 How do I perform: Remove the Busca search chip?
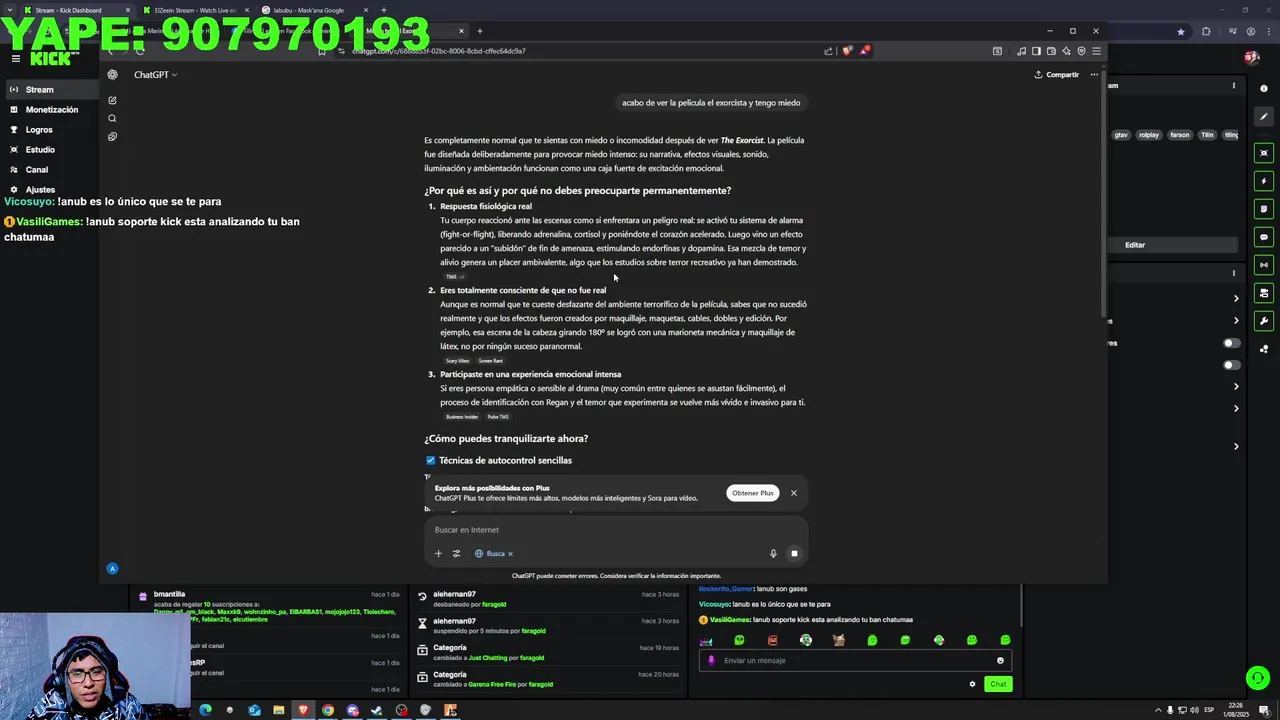(x=510, y=553)
